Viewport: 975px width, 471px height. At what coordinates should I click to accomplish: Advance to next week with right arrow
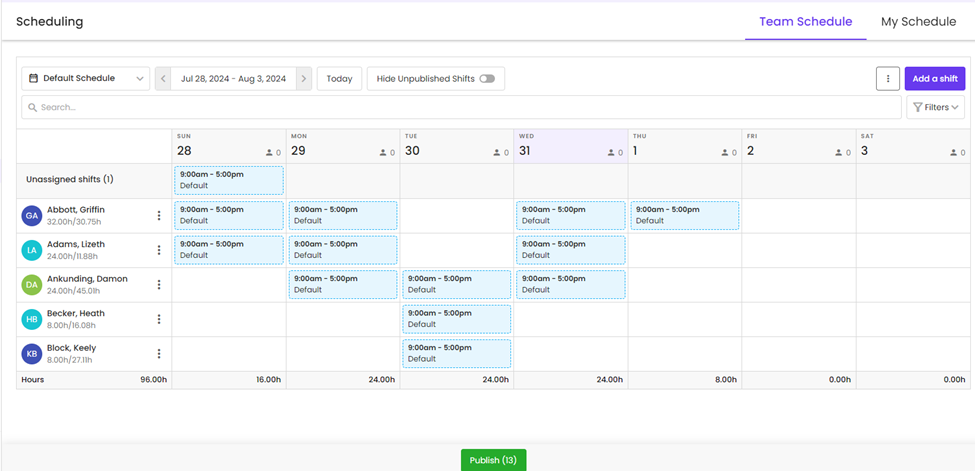[304, 79]
